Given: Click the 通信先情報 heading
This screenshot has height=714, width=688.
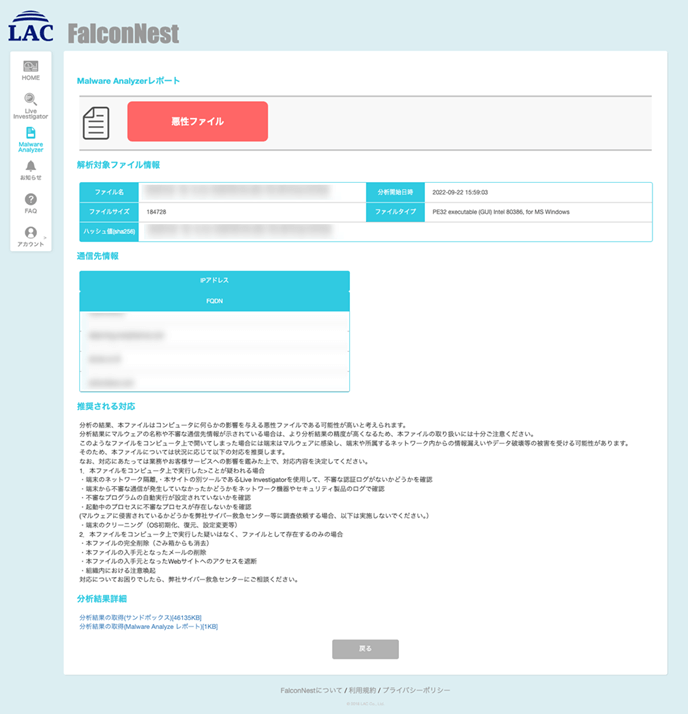Looking at the screenshot, I should 97,256.
